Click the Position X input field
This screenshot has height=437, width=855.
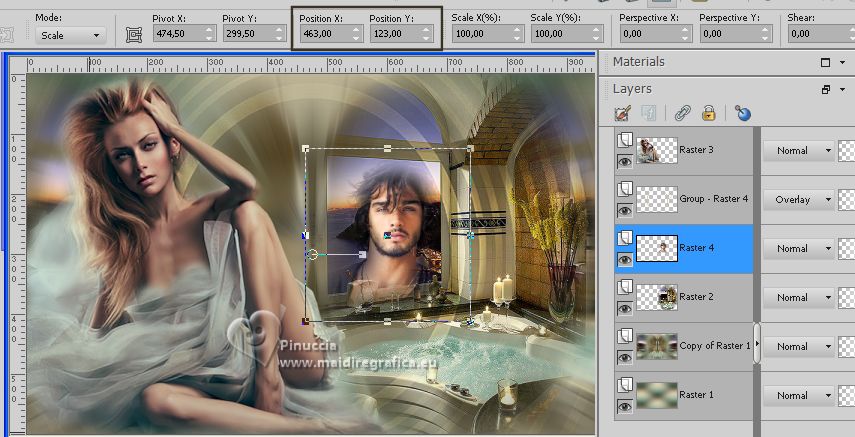click(x=321, y=34)
